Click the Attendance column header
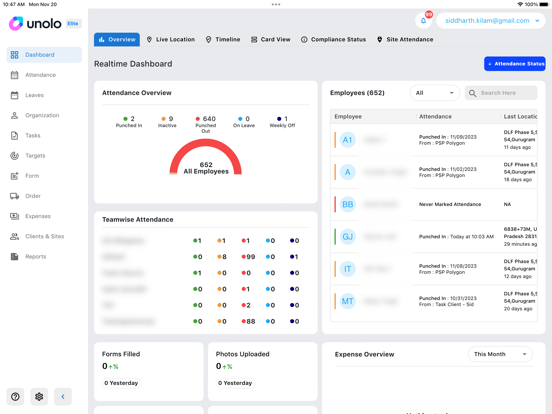The image size is (552, 414). [435, 117]
